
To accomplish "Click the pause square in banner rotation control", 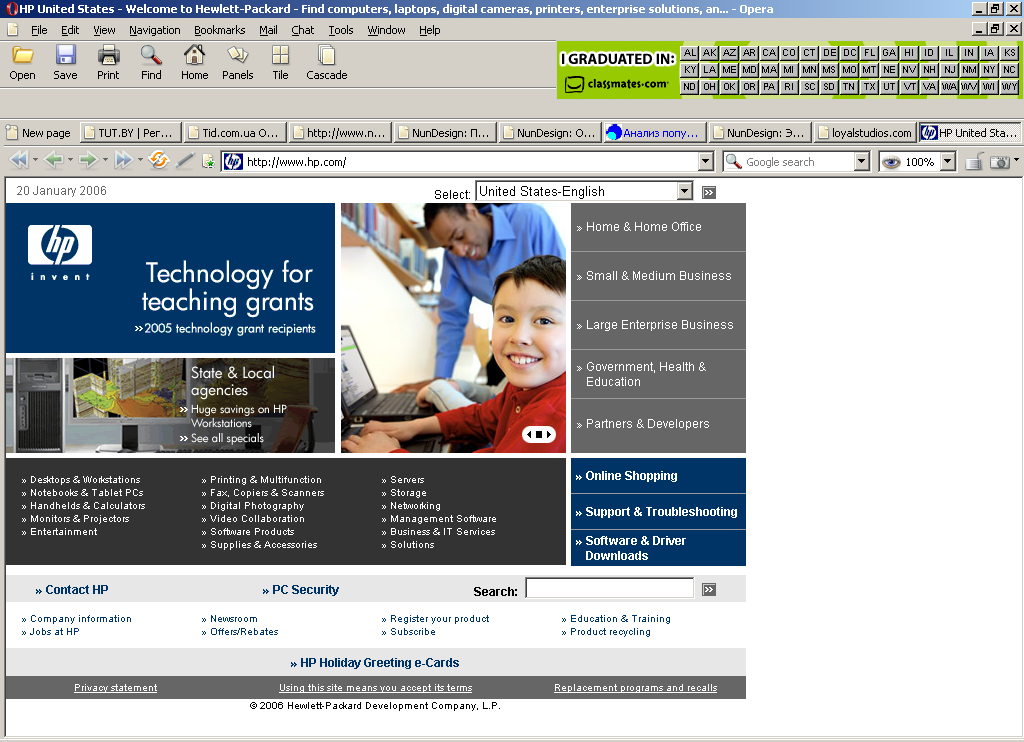I will click(x=539, y=434).
